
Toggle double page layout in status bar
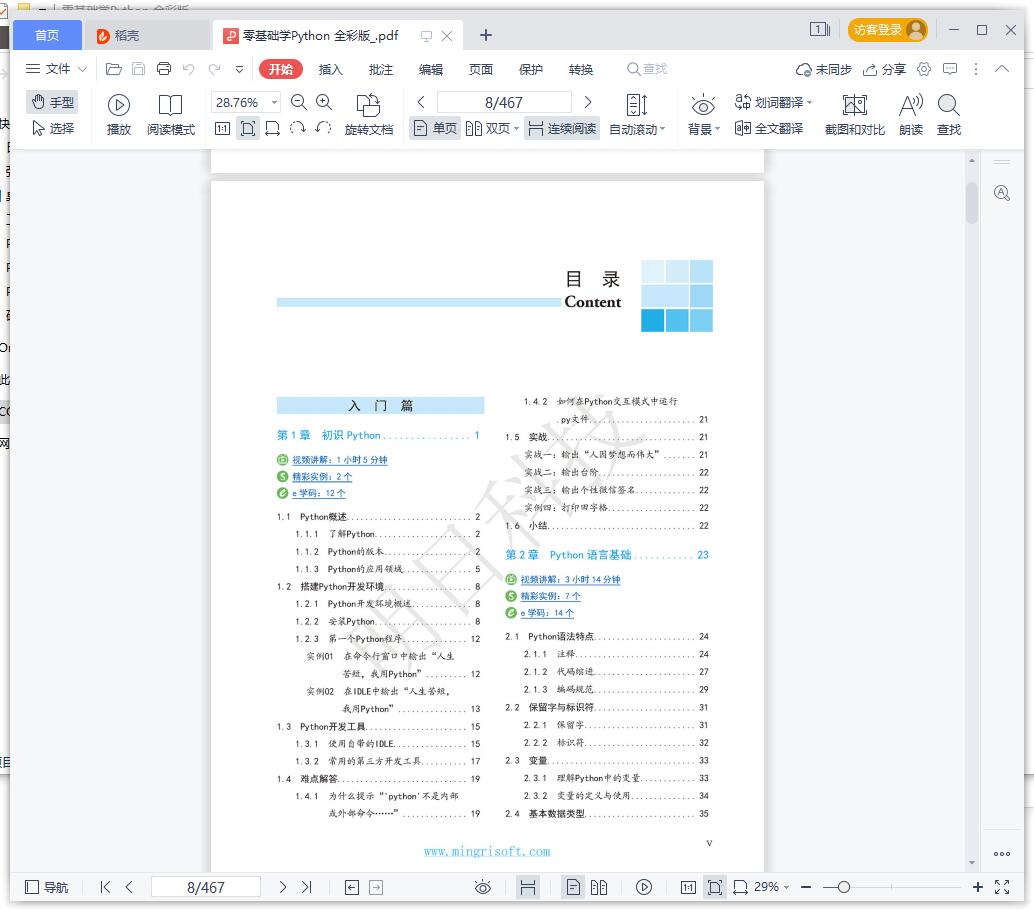click(x=599, y=887)
